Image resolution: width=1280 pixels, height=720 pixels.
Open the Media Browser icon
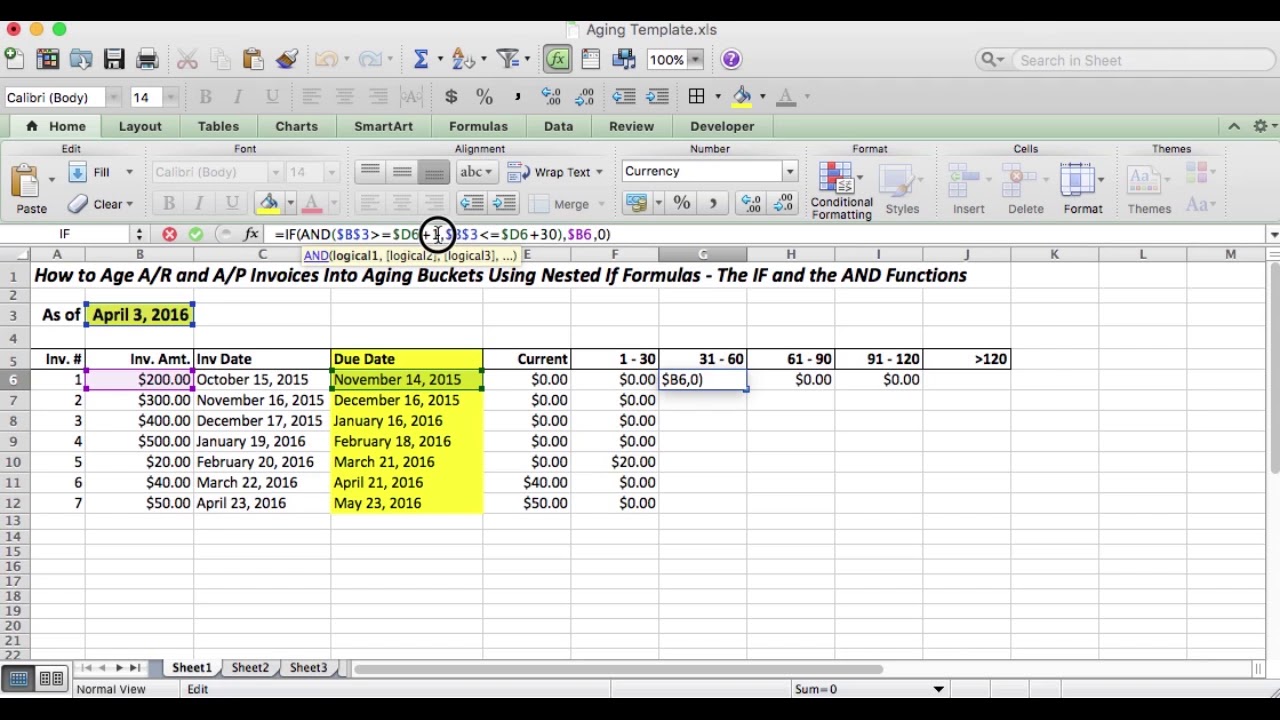click(623, 59)
